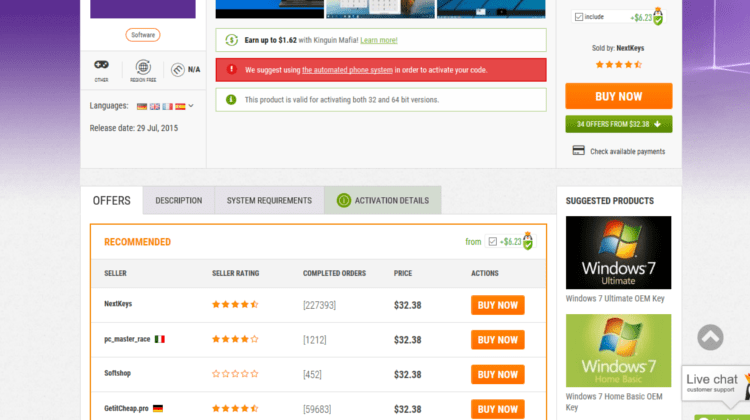Click the German flag language icon

point(142,106)
